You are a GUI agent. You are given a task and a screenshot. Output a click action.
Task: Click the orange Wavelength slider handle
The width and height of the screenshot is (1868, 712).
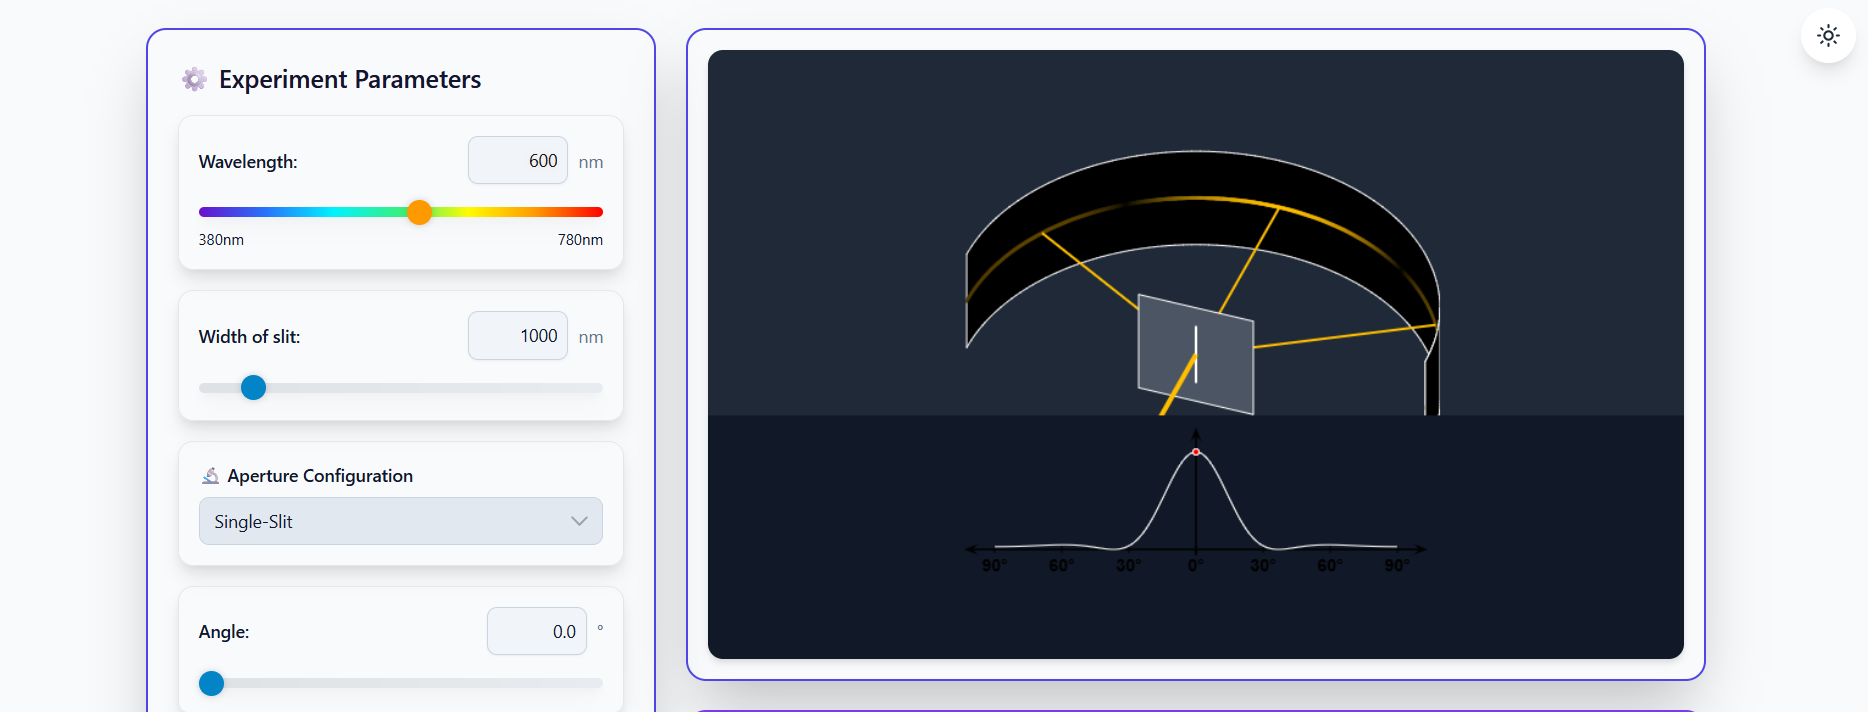420,212
